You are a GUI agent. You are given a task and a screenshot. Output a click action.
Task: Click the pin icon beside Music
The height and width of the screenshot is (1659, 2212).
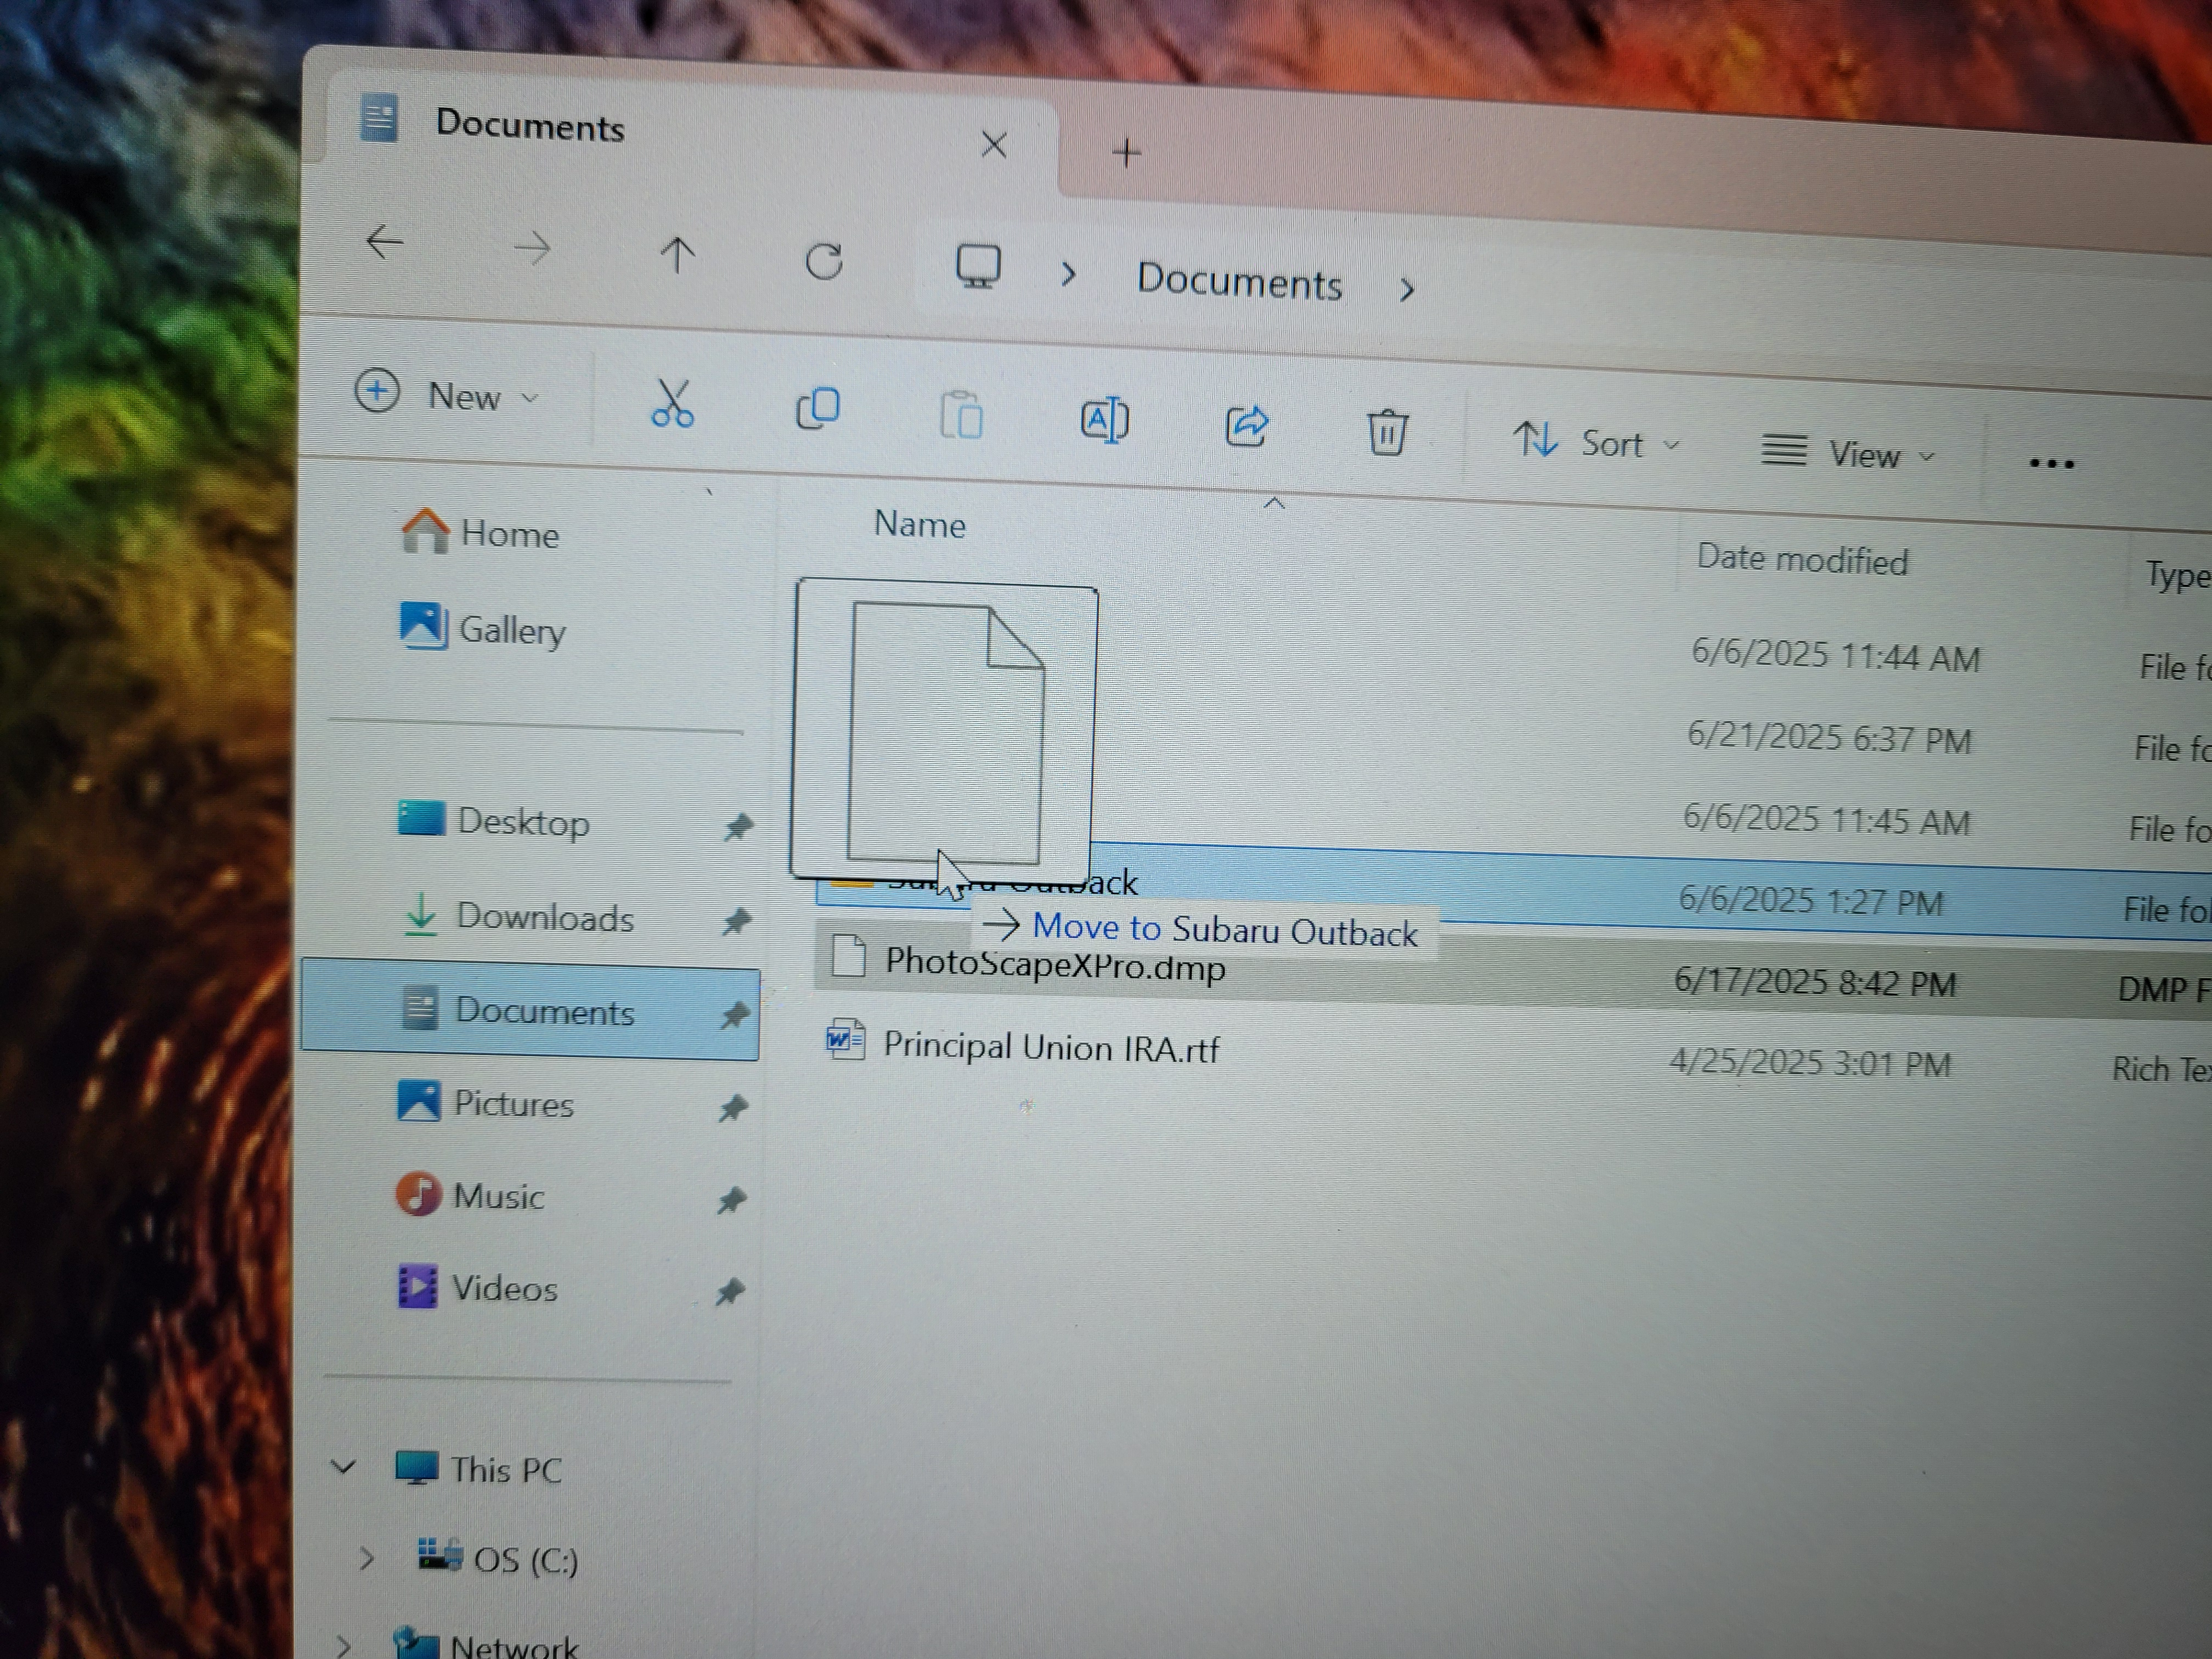click(x=731, y=1200)
